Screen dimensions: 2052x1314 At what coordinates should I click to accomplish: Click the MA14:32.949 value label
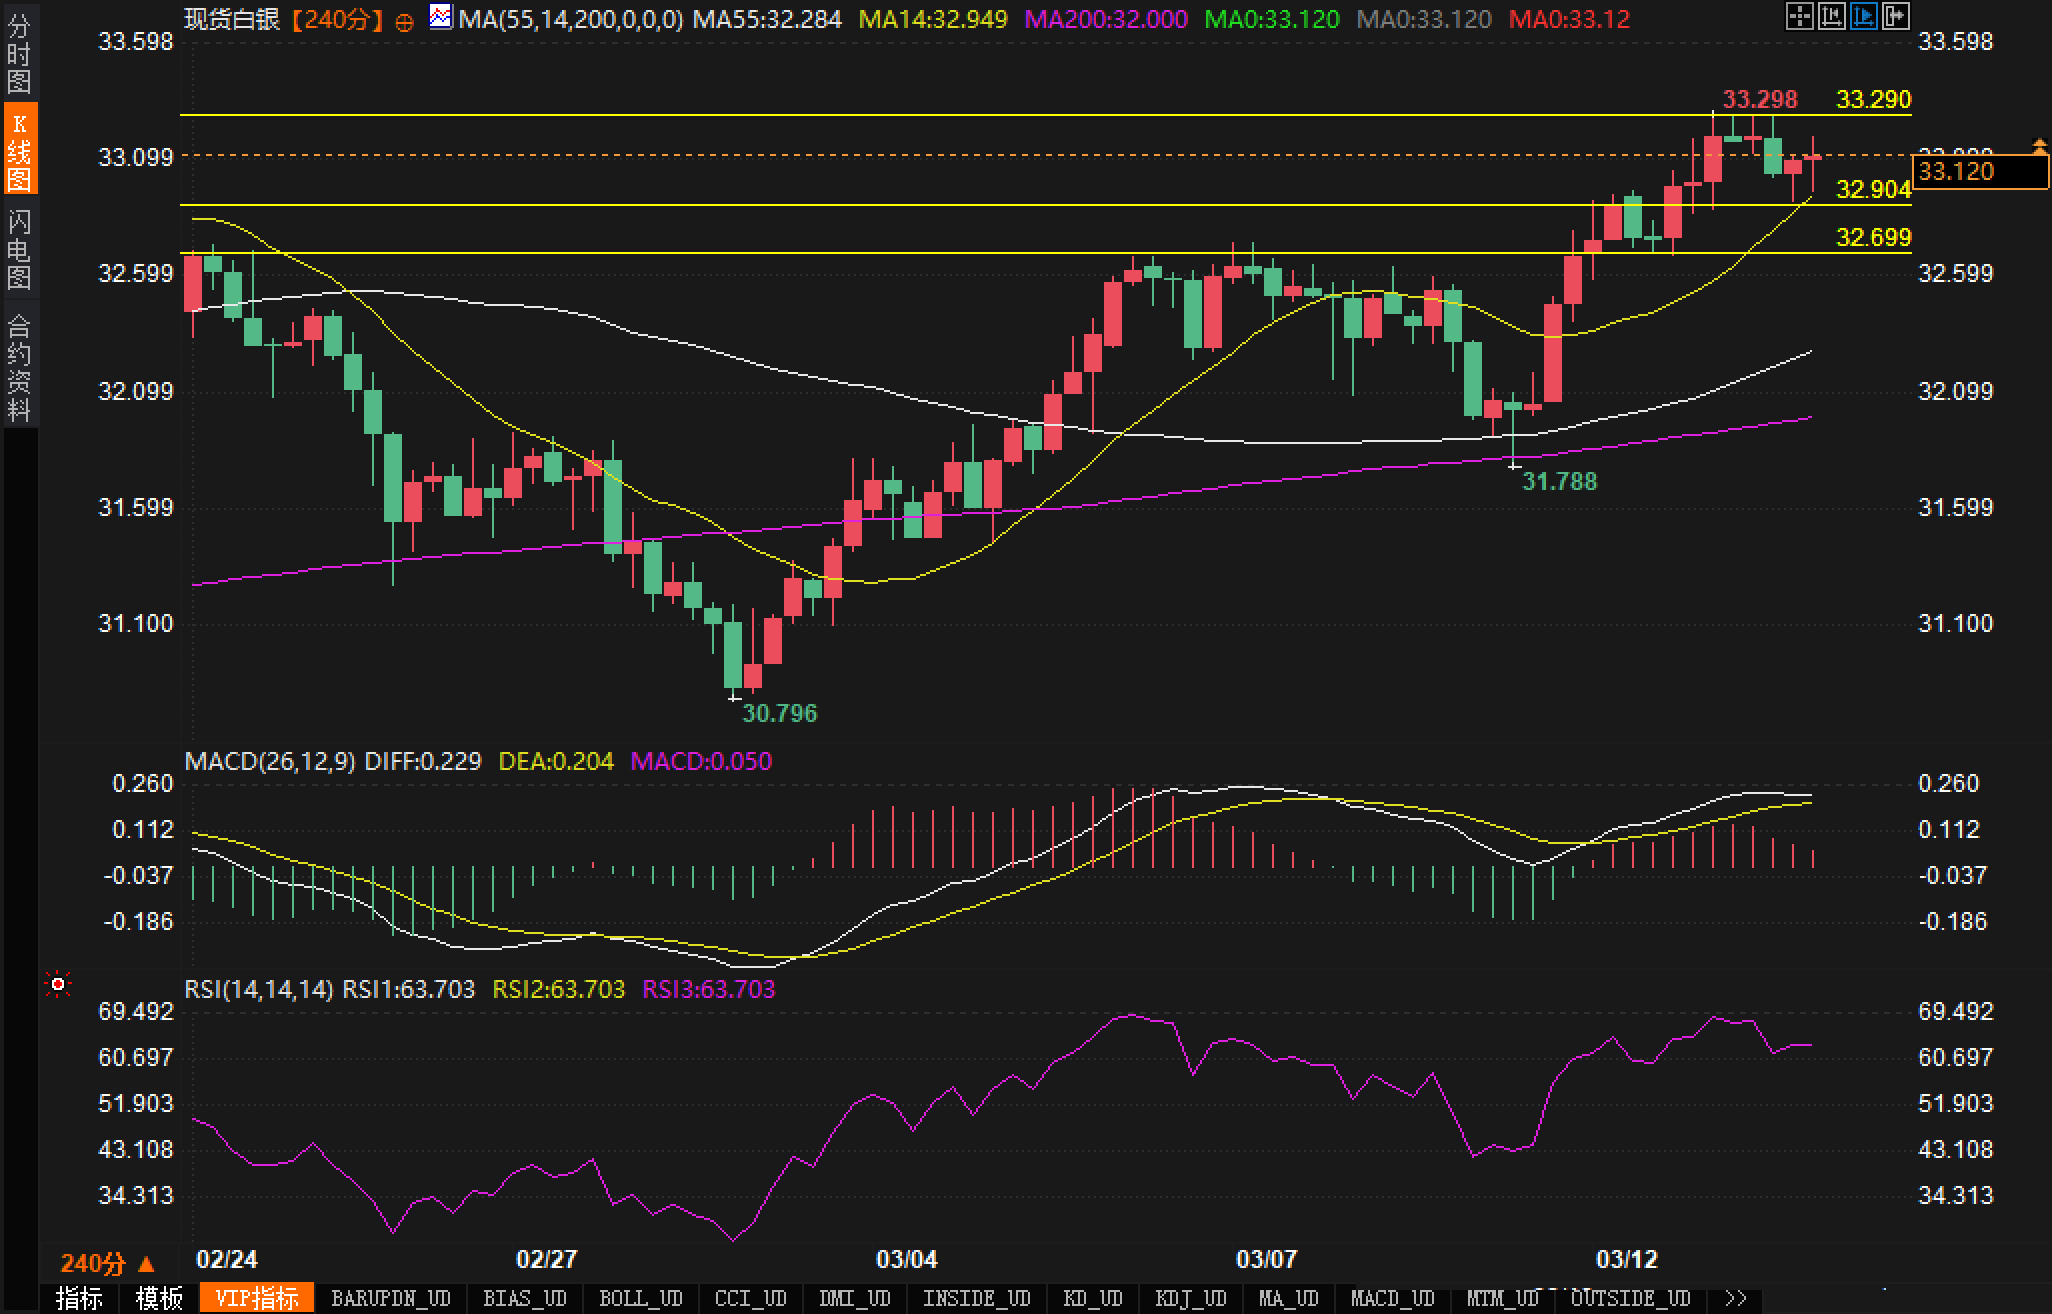933,19
